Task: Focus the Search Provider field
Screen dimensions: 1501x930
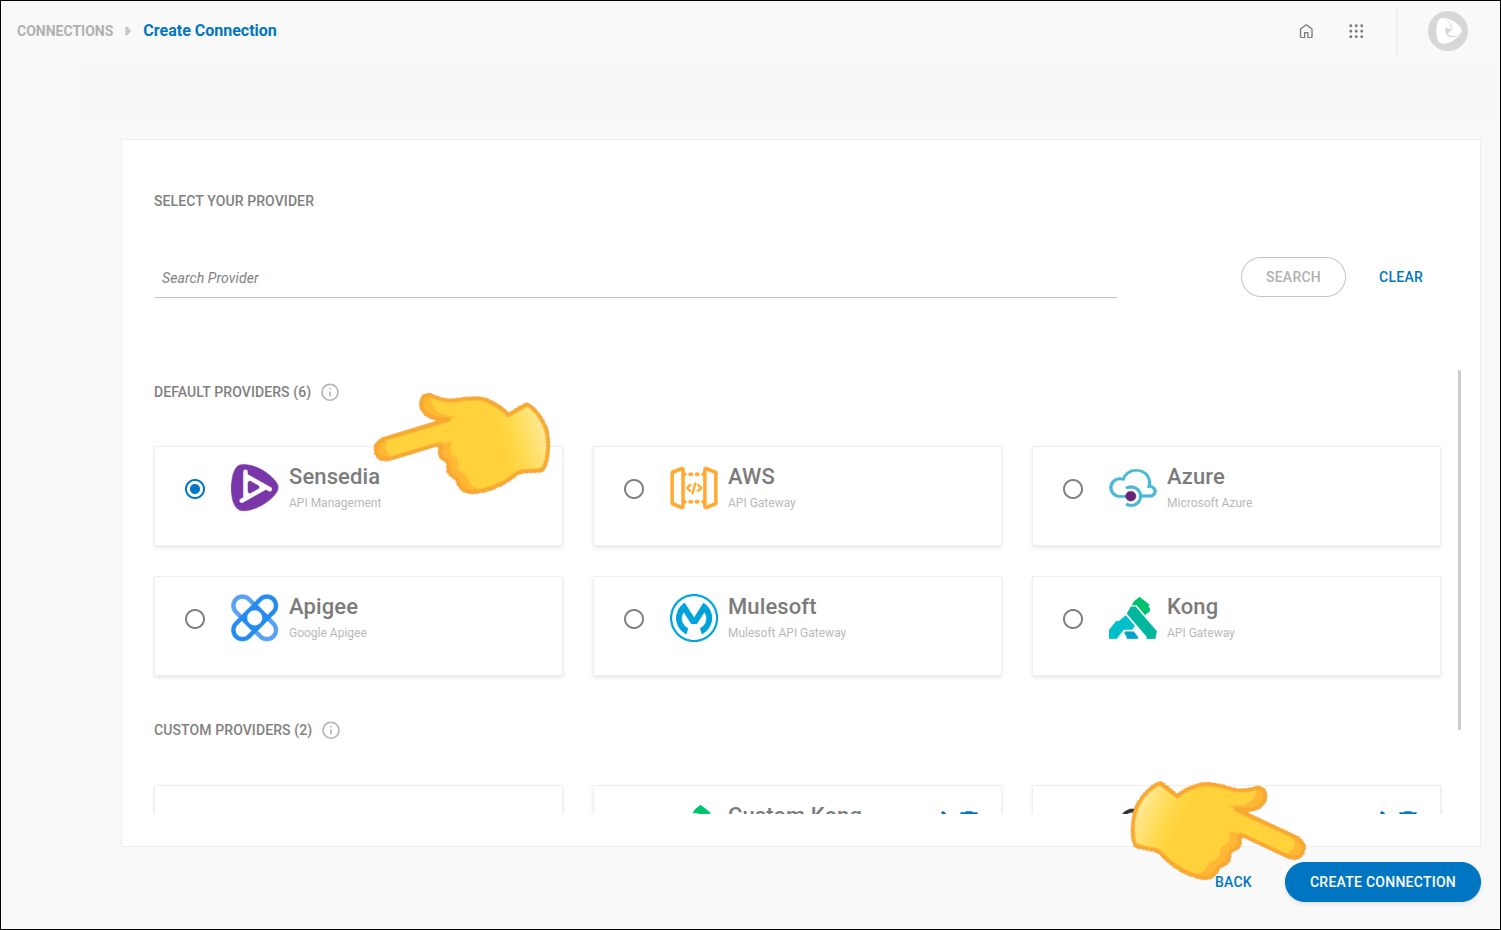Action: (635, 278)
